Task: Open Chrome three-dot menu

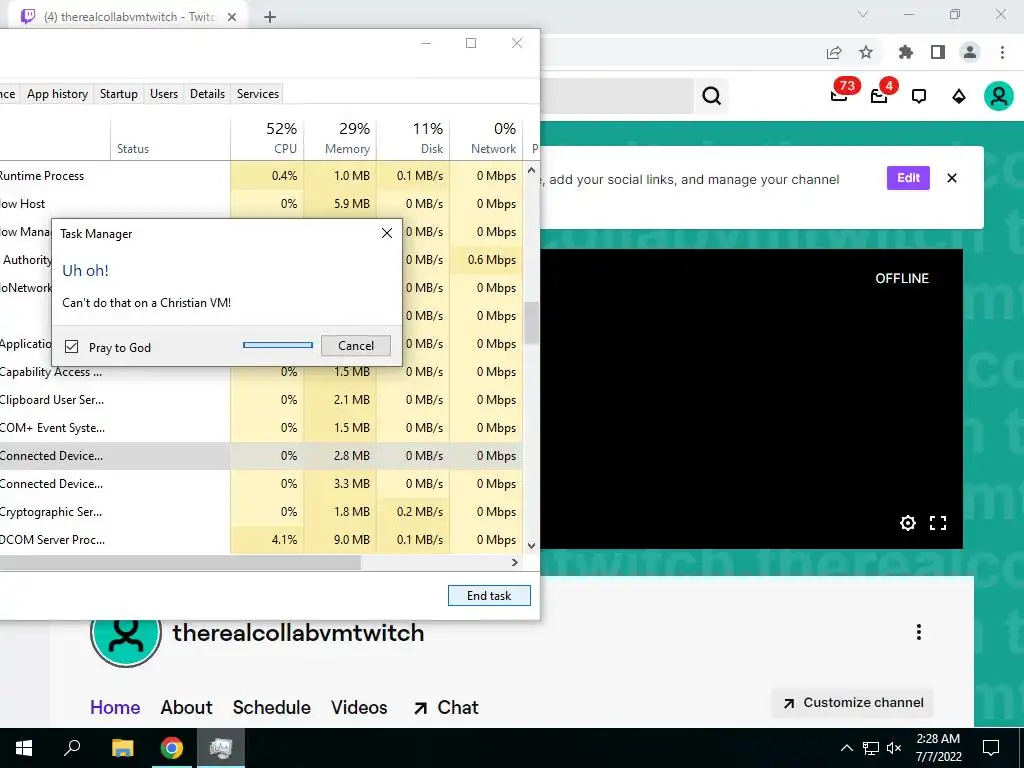Action: click(1002, 52)
